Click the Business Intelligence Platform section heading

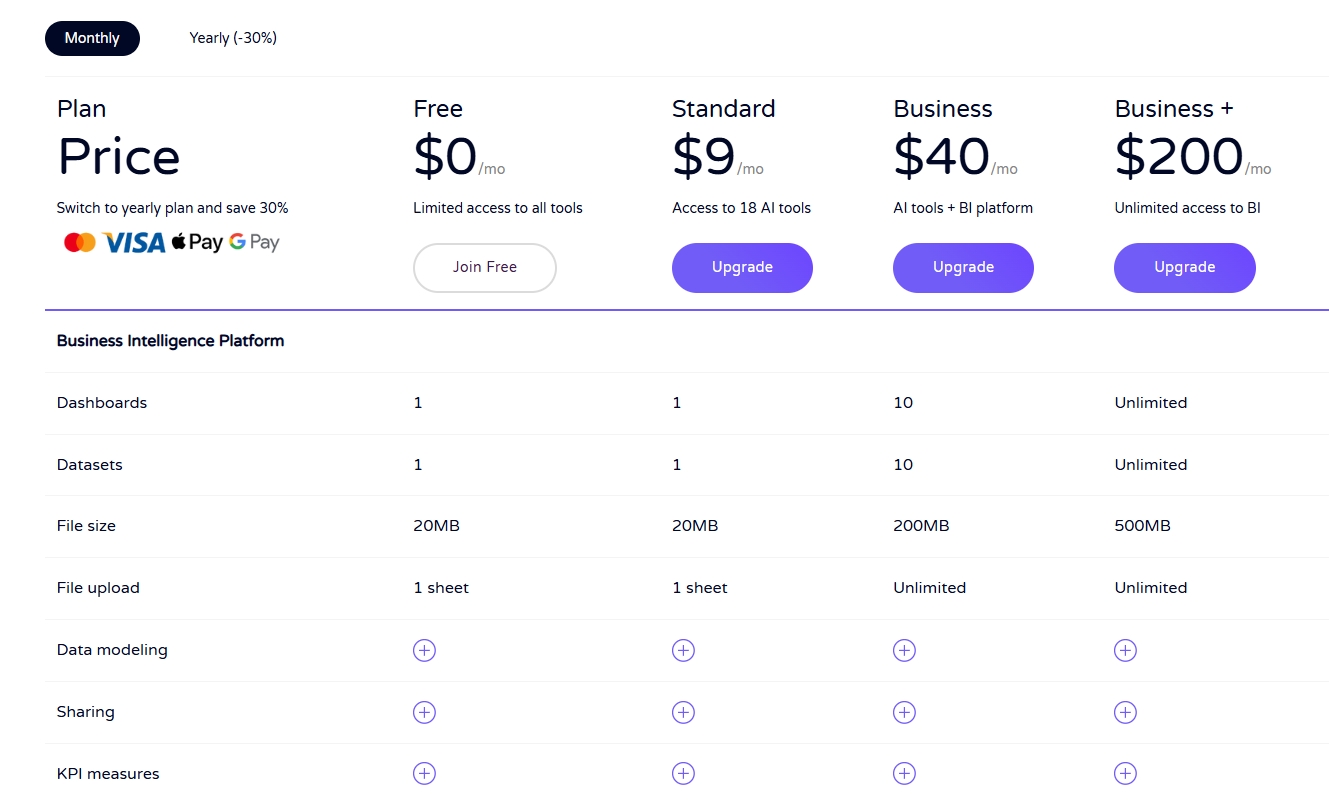[x=170, y=341]
